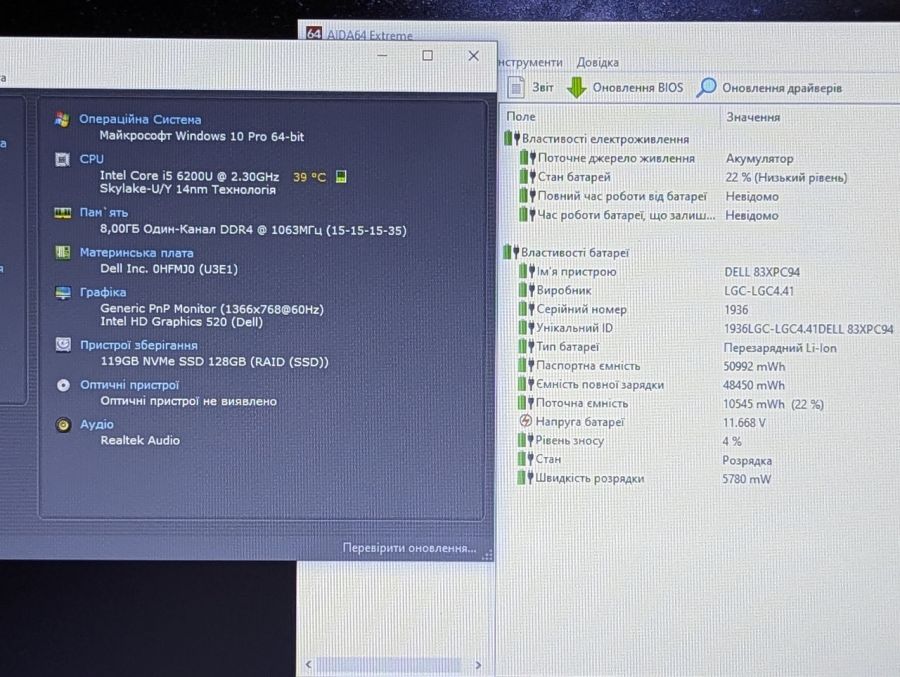Image resolution: width=900 pixels, height=677 pixels.
Task: Open the CPU section link in Speccy
Action: 91,159
